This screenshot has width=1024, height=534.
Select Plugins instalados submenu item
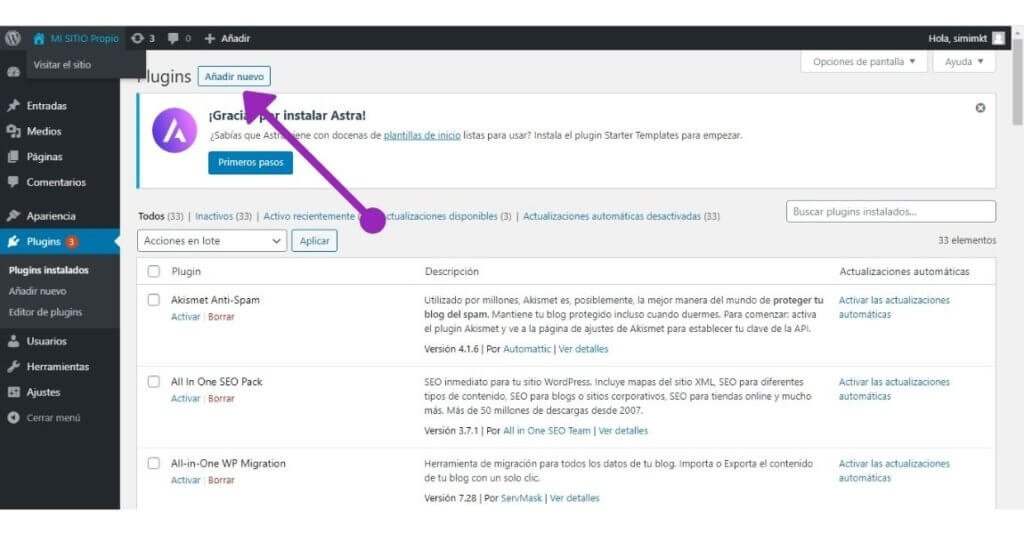click(48, 270)
